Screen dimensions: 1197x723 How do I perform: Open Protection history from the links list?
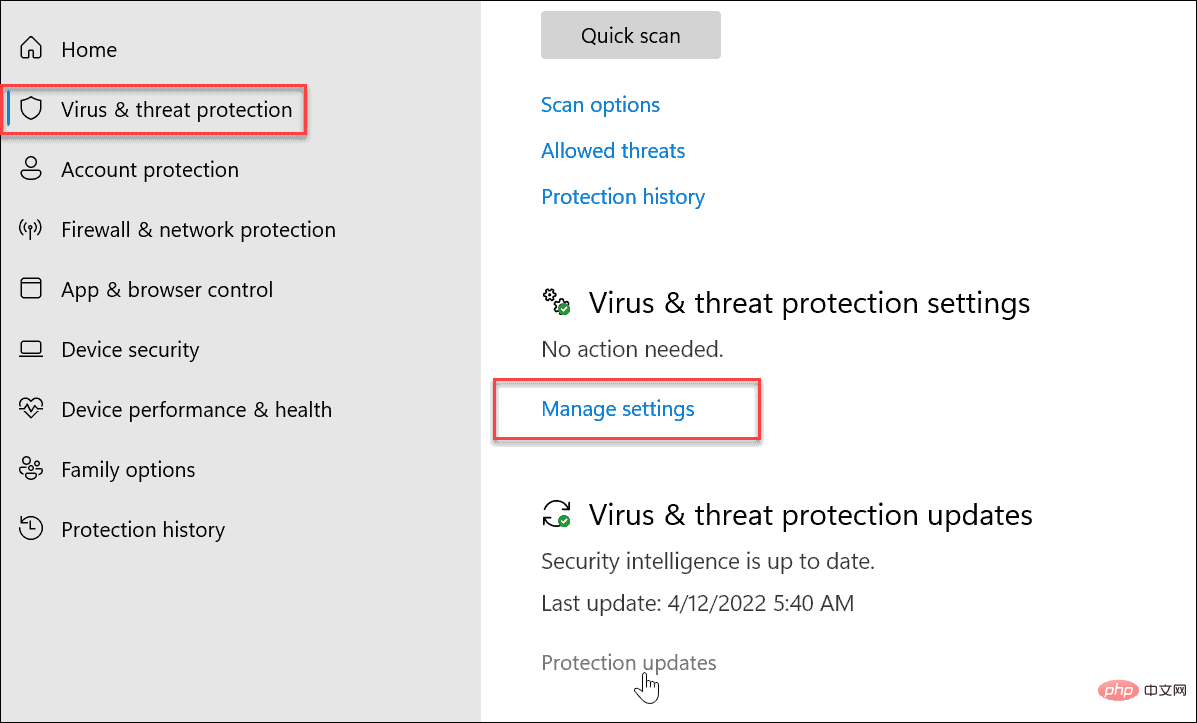(623, 196)
